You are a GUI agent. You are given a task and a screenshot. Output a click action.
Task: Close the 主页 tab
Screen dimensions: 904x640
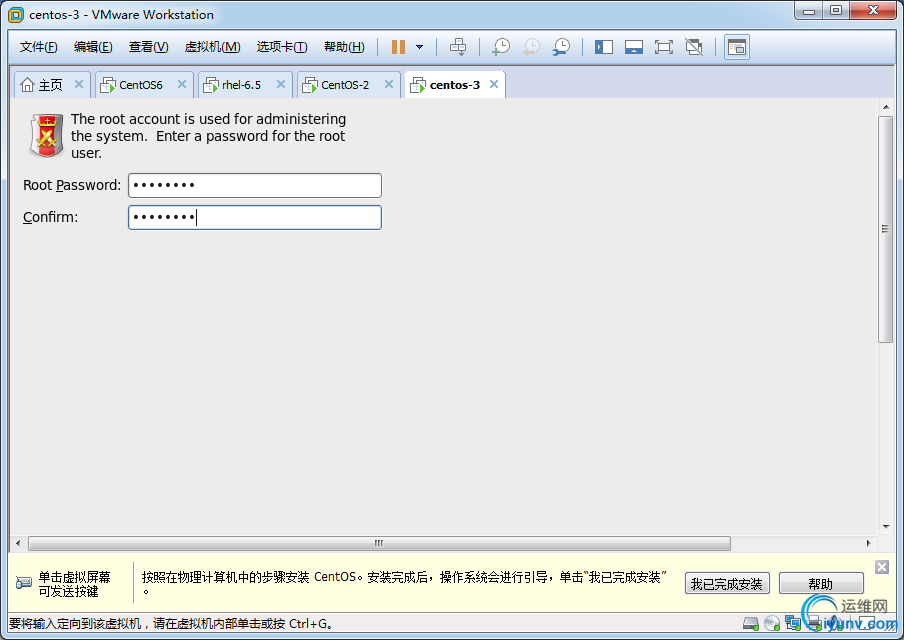79,84
